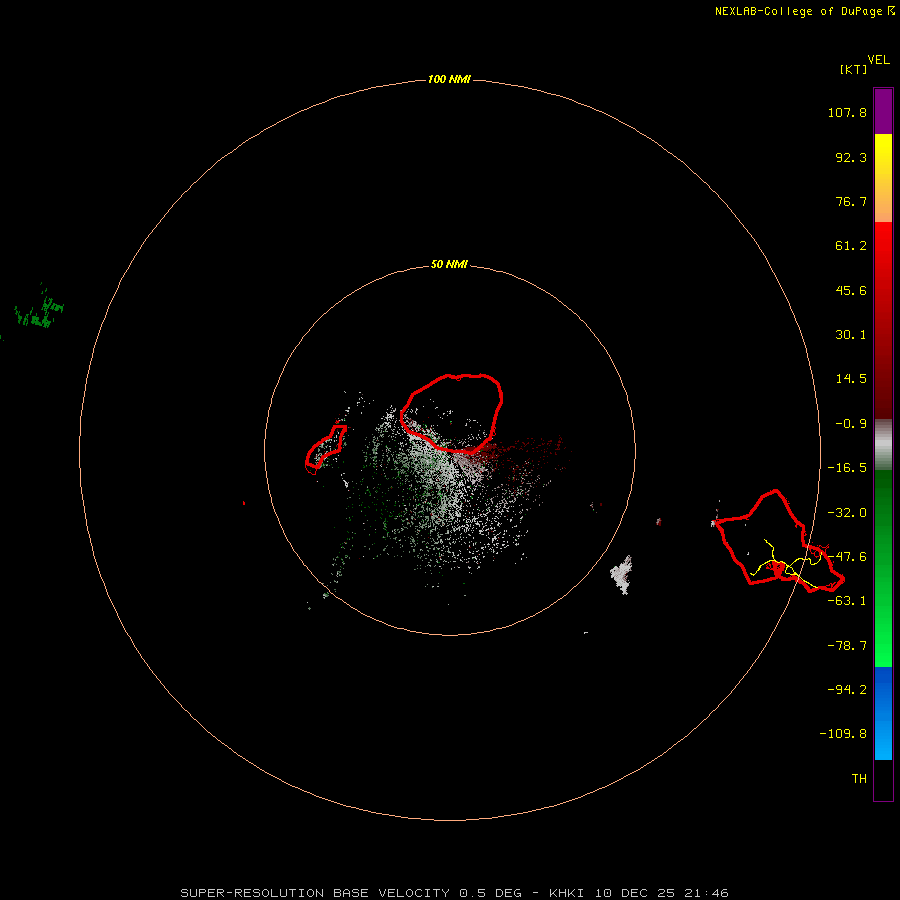This screenshot has width=900, height=900.
Task: Click the 92.3 scale value
Action: pos(851,157)
